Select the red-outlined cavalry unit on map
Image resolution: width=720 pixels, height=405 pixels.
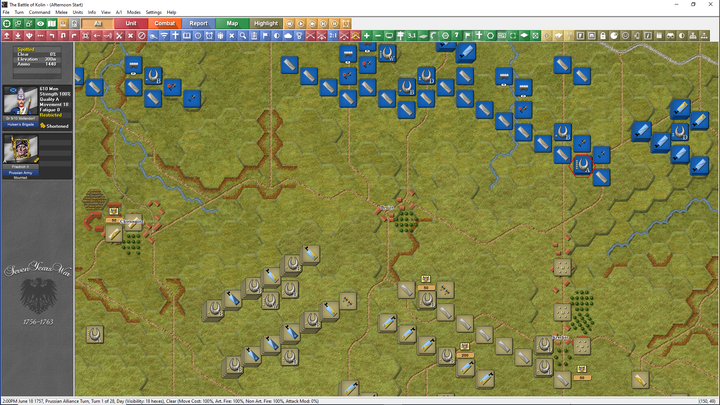click(582, 165)
